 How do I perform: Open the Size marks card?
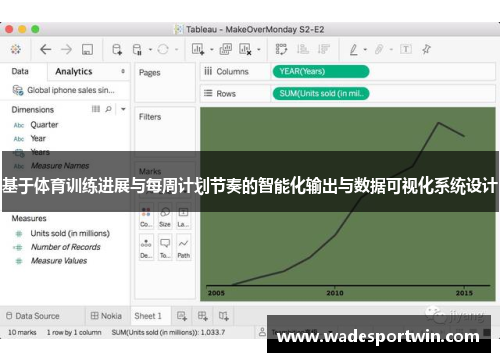tap(165, 216)
